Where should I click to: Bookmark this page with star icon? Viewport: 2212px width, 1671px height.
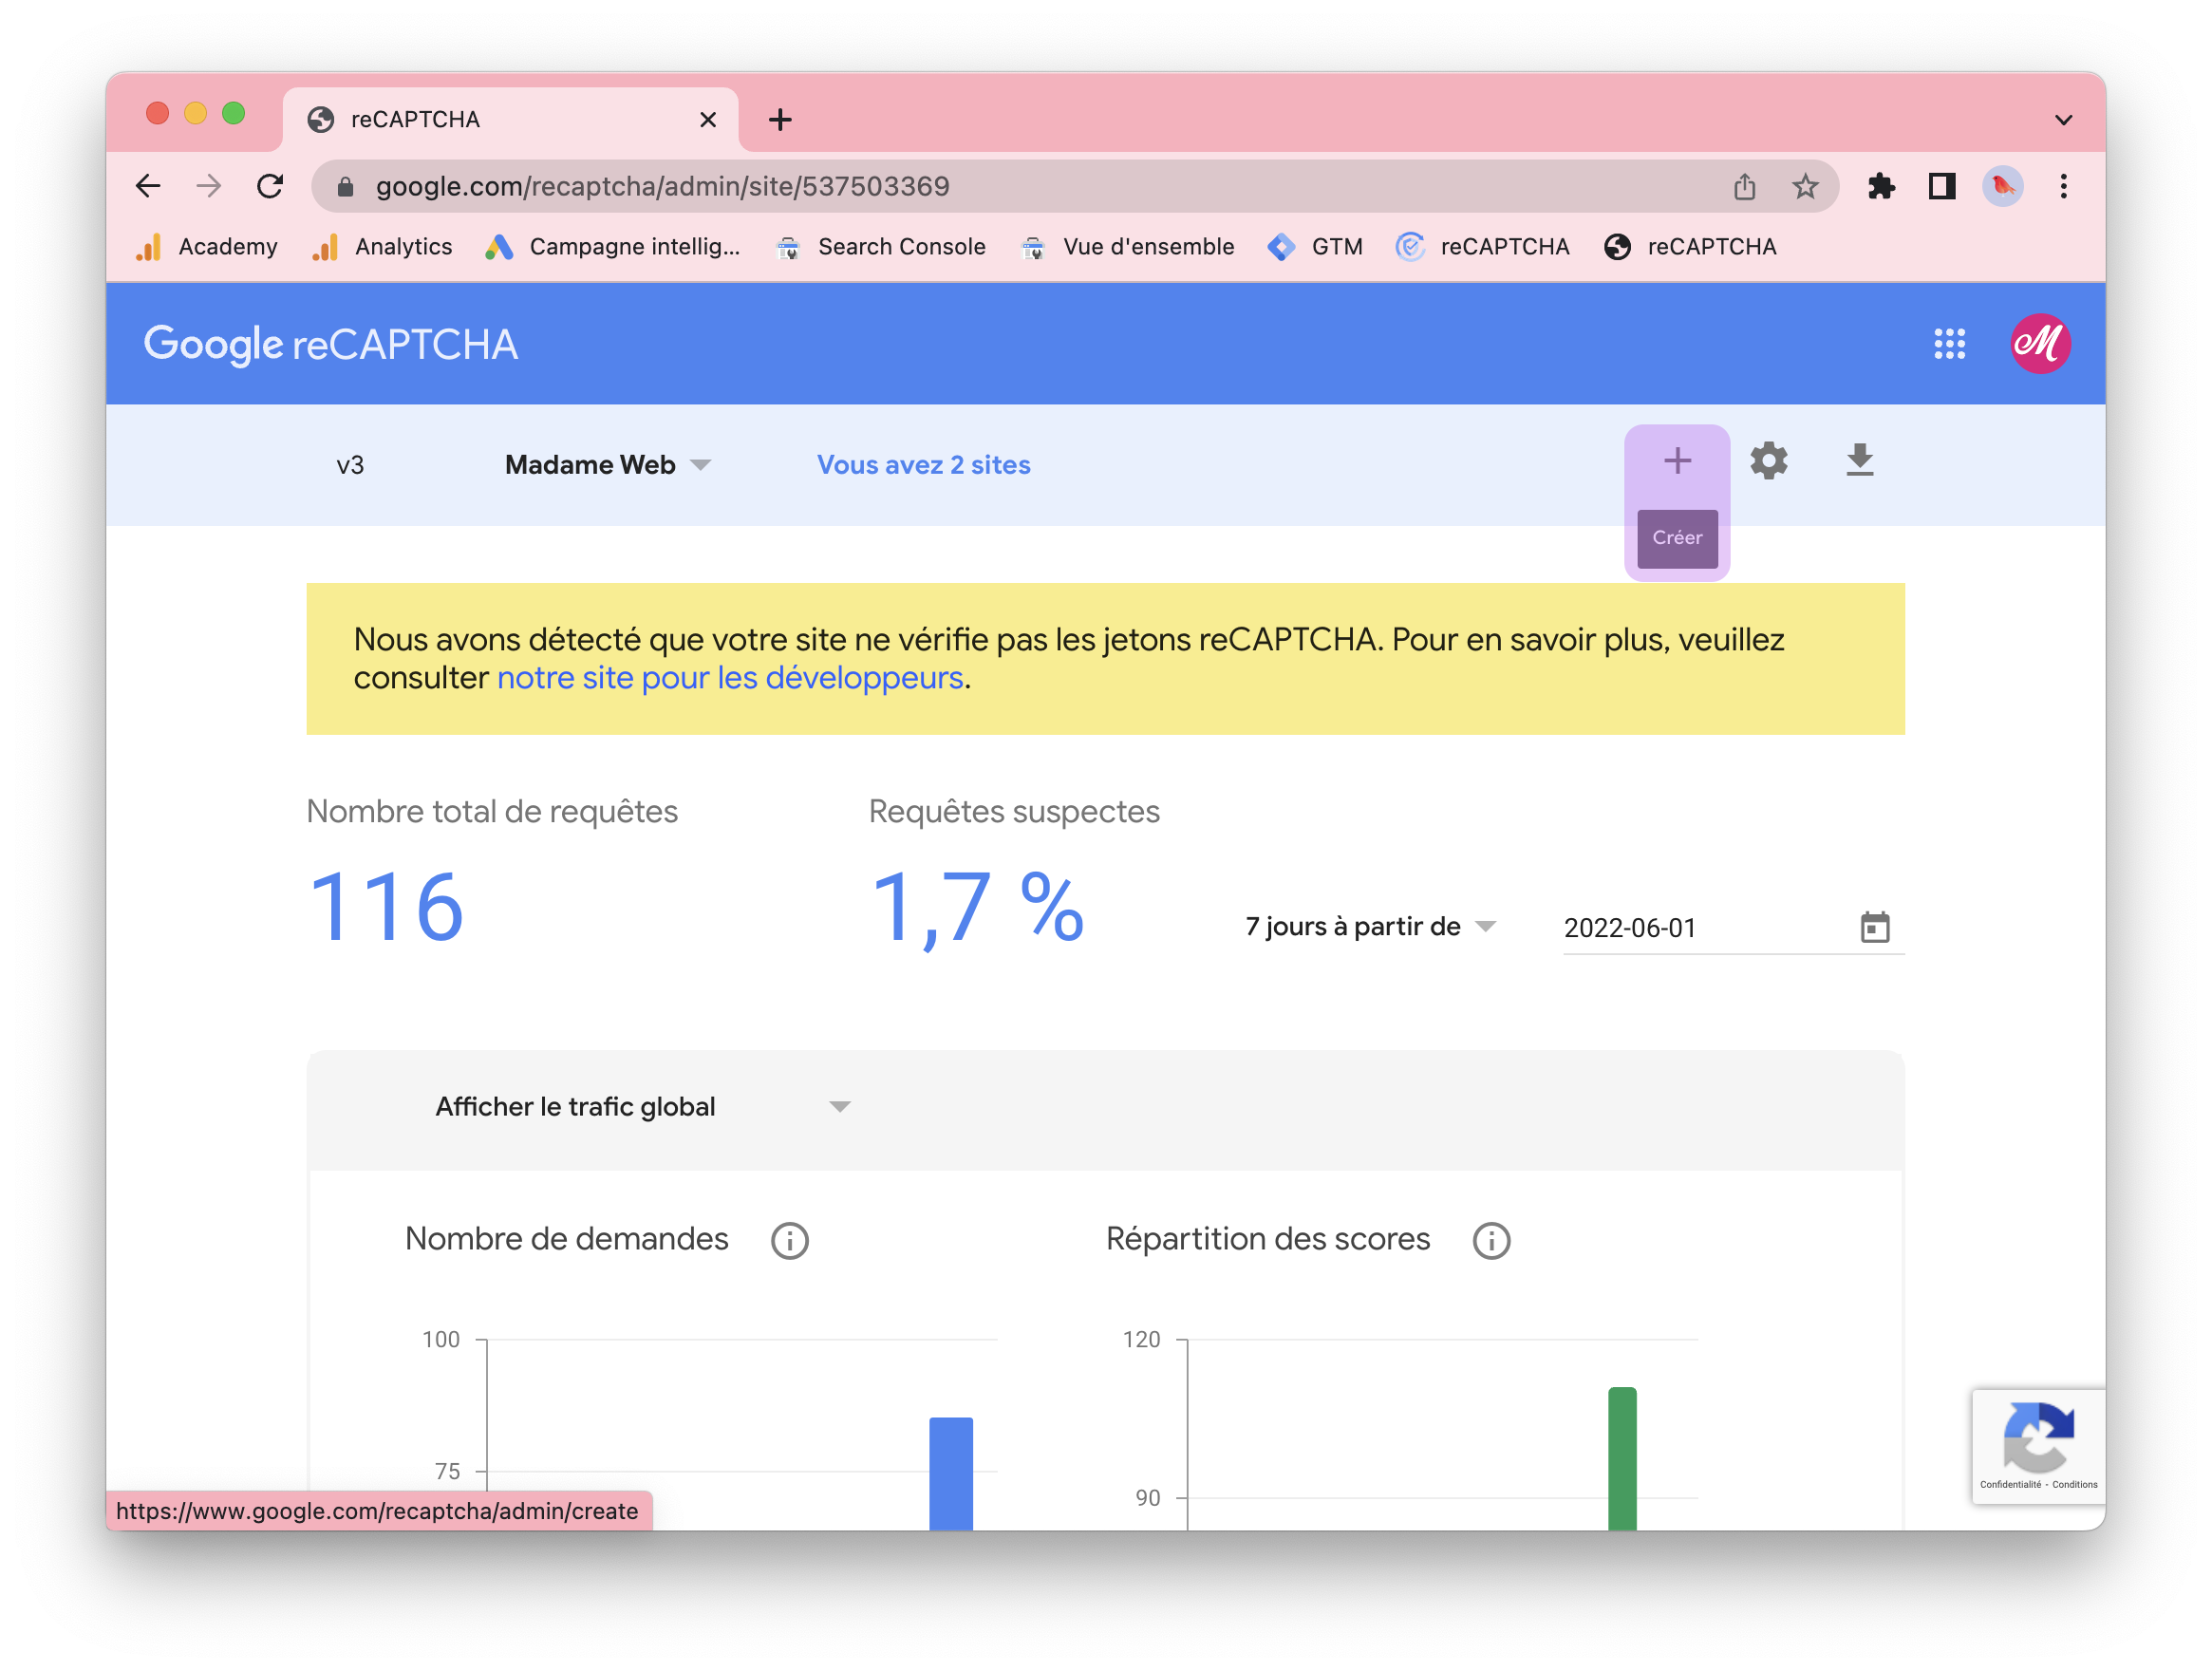[1804, 186]
